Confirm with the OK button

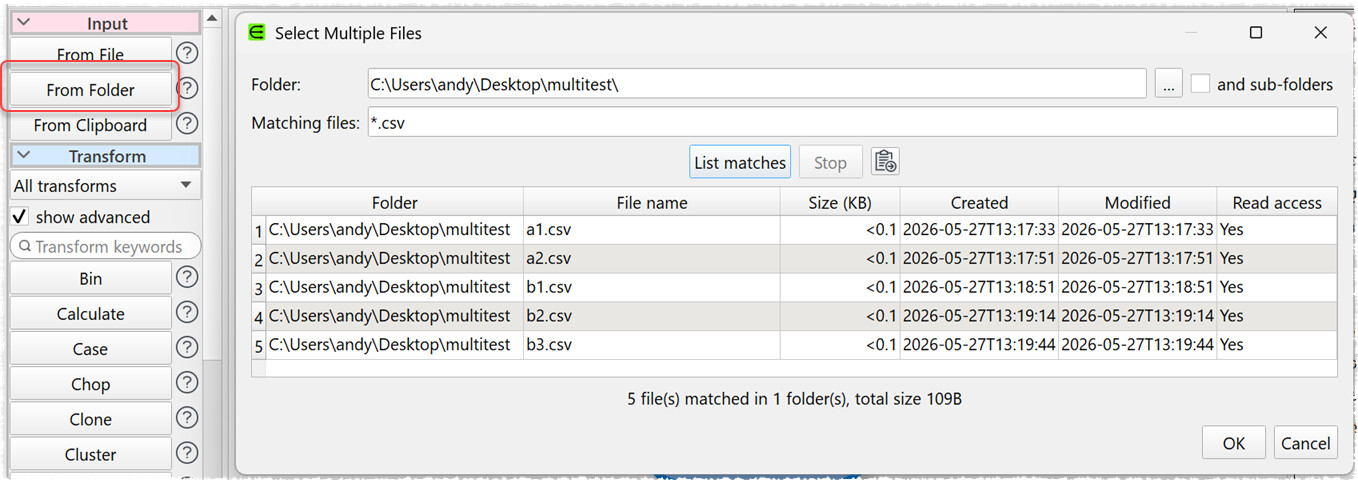click(x=1234, y=443)
